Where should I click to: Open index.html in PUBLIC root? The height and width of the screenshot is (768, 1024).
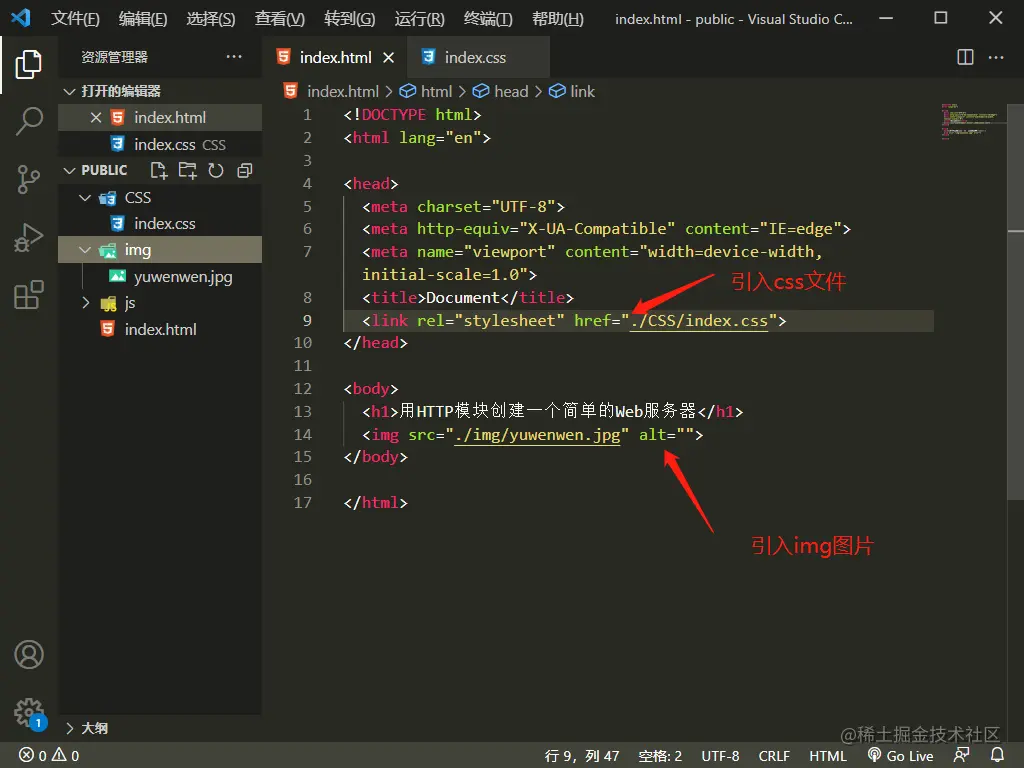click(160, 329)
